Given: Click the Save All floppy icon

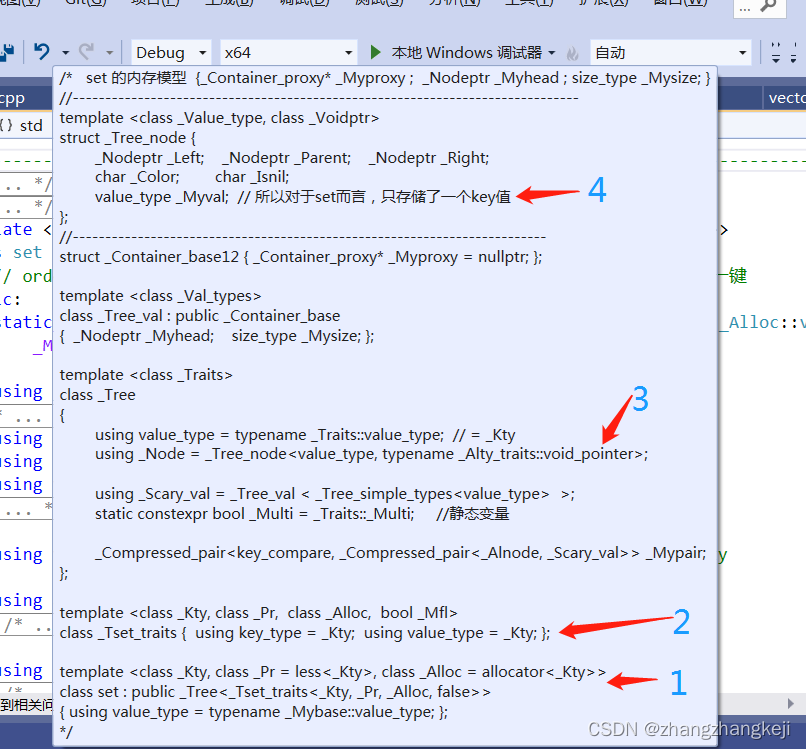Looking at the screenshot, I should [7, 52].
